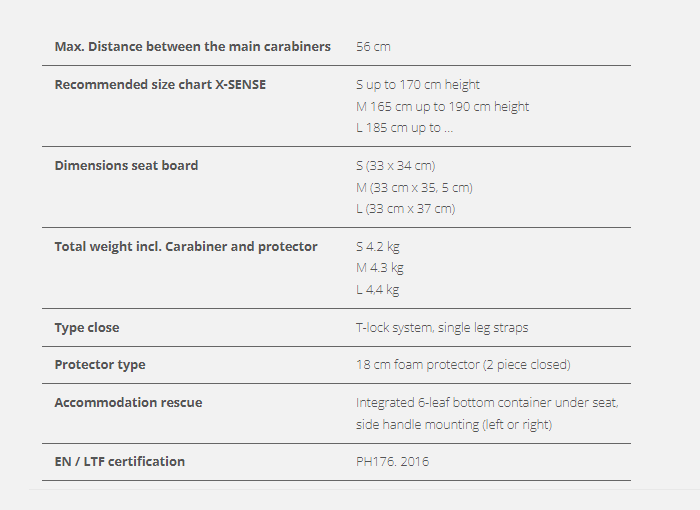Click the "Max. Distance between the main carabiners" label
The width and height of the screenshot is (700, 510).
click(x=192, y=47)
